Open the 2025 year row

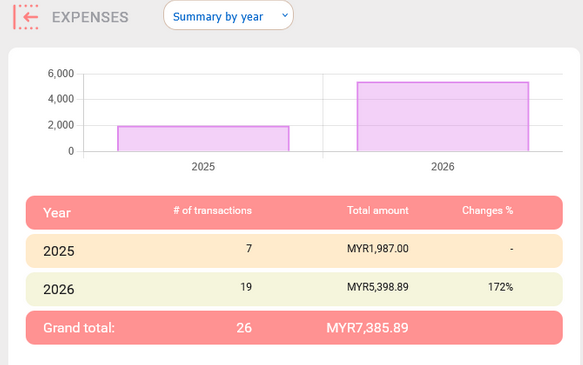294,251
